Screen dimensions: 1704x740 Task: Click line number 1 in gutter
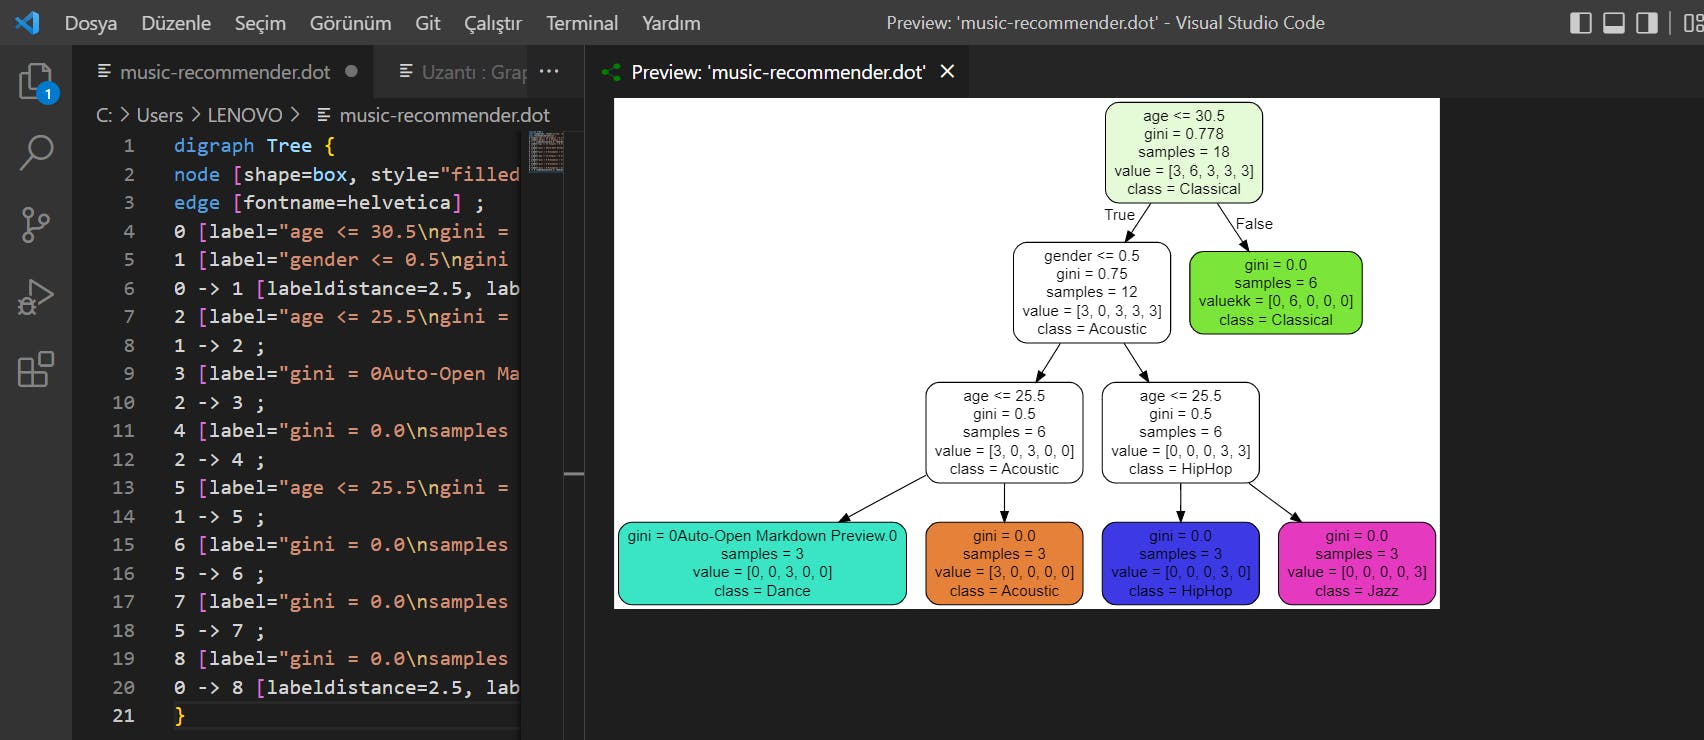click(x=129, y=146)
